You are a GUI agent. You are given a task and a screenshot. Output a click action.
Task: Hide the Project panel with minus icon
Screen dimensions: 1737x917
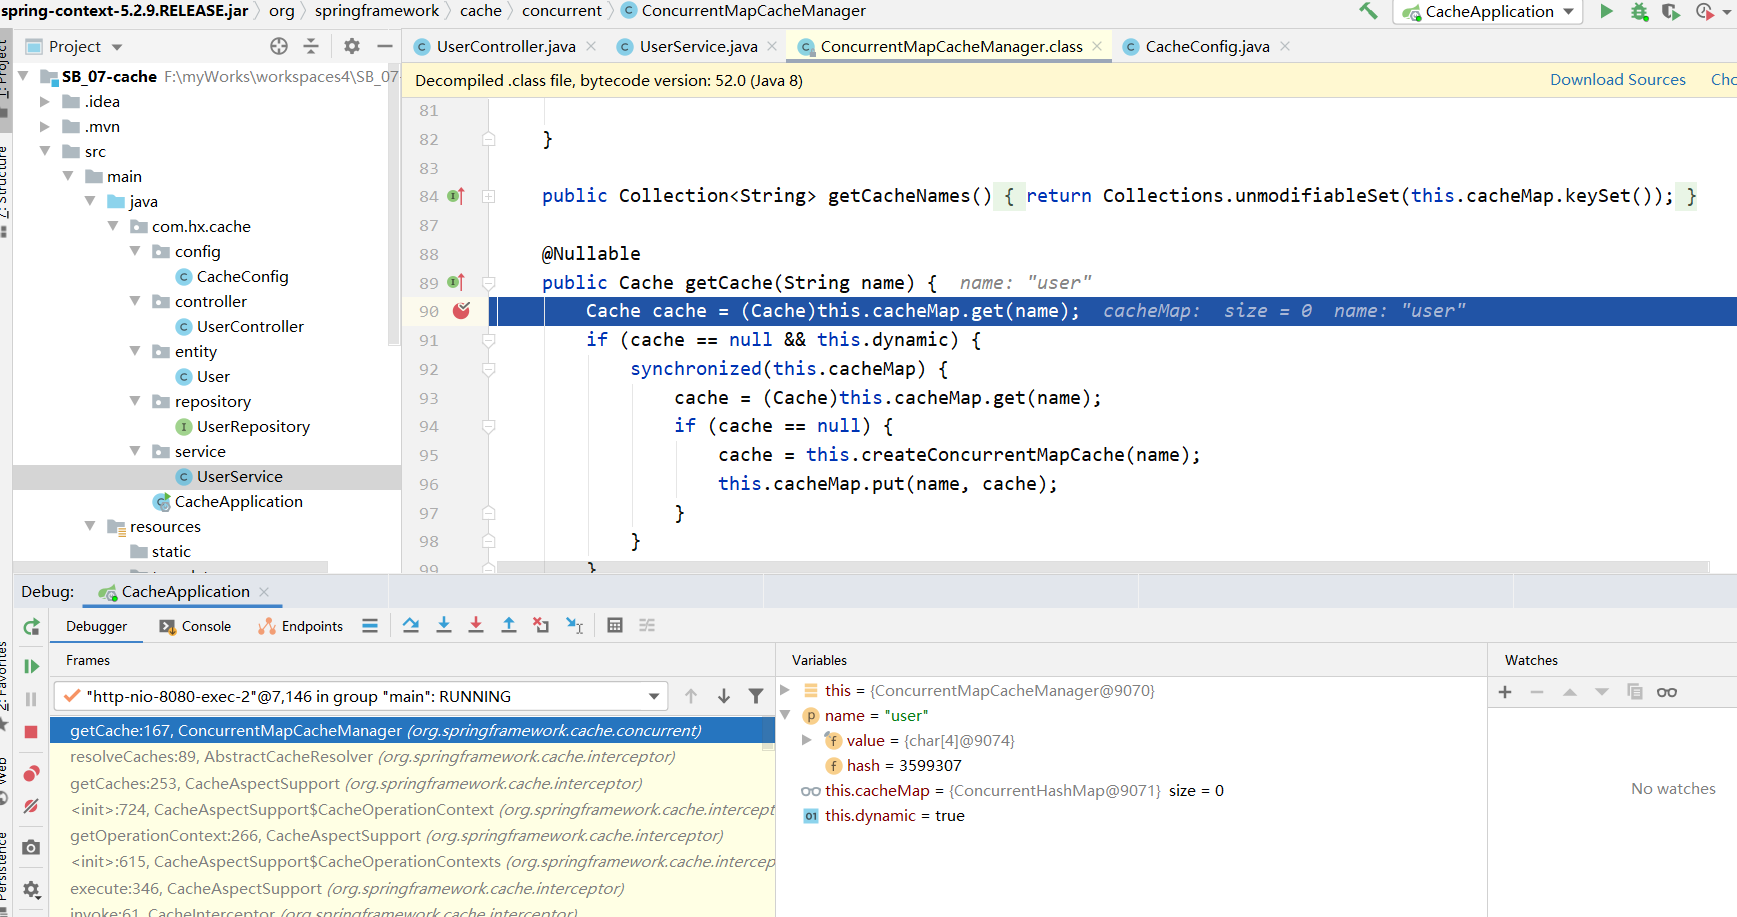click(x=385, y=46)
